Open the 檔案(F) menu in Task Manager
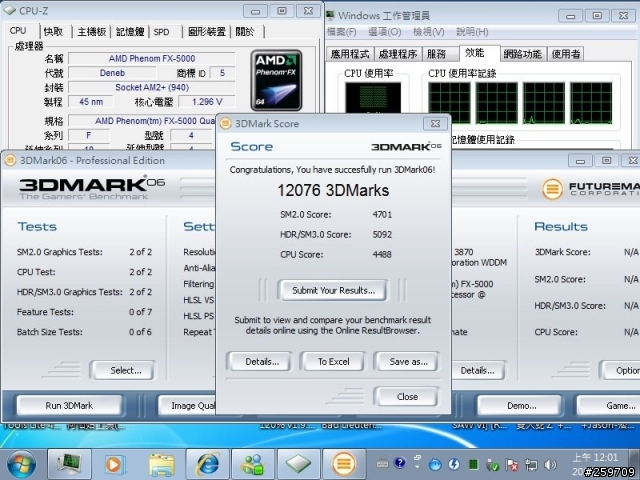 click(342, 32)
